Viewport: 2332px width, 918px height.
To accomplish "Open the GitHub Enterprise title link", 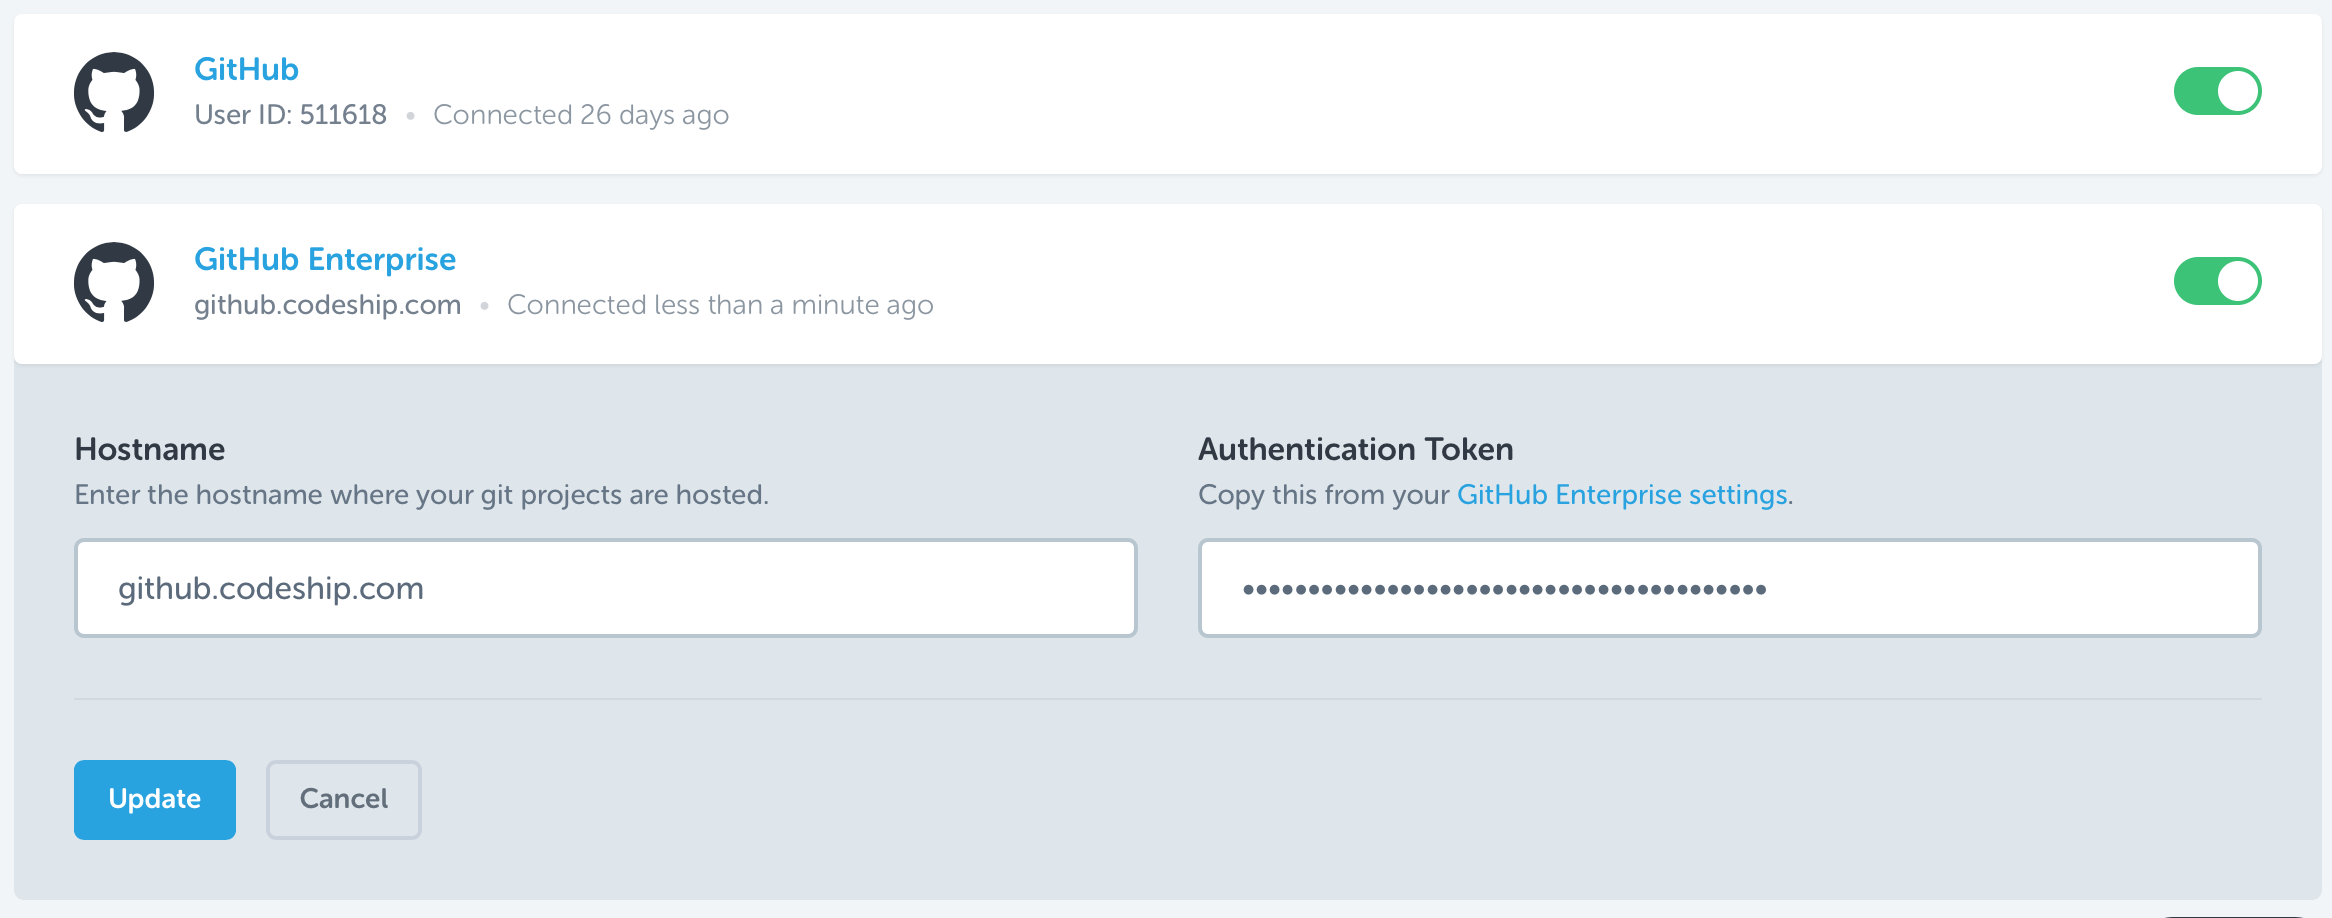I will (x=324, y=259).
